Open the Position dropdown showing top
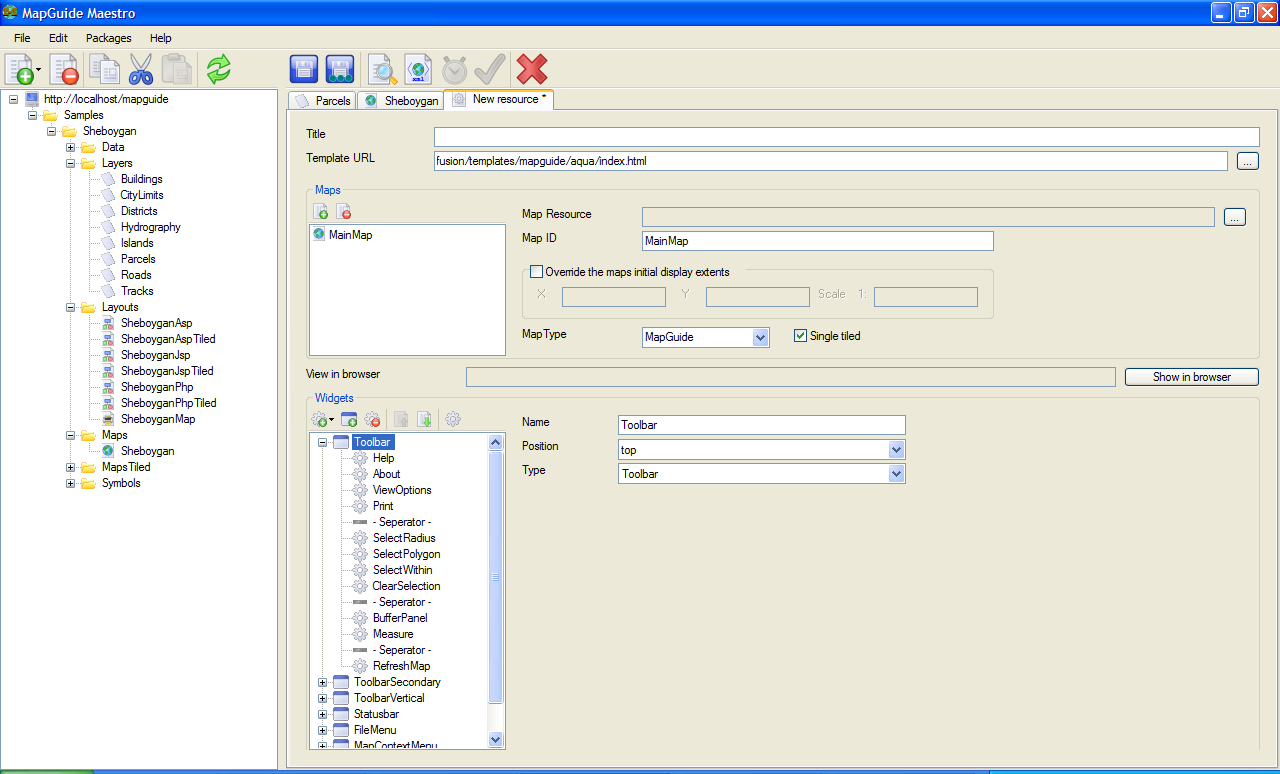This screenshot has height=774, width=1280. coord(897,450)
